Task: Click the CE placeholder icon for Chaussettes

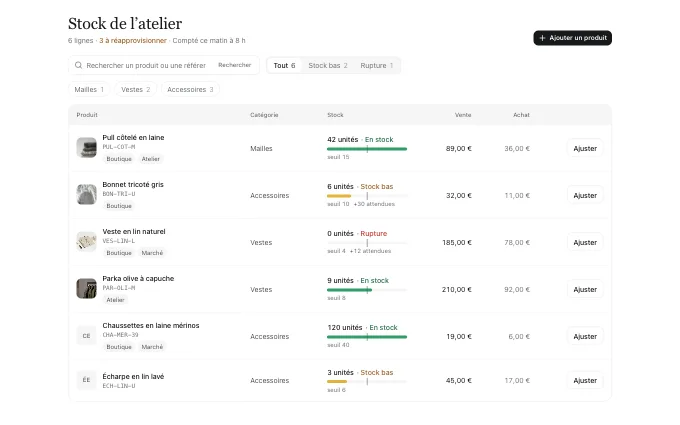Action: tap(86, 336)
